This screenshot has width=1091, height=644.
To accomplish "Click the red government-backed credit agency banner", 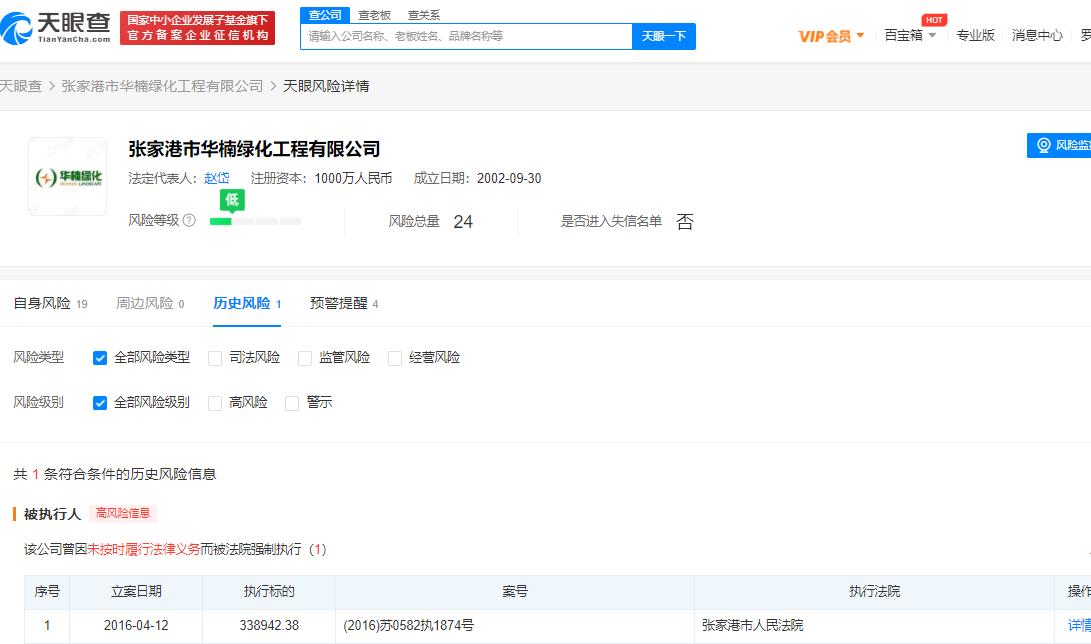I will pos(198,28).
